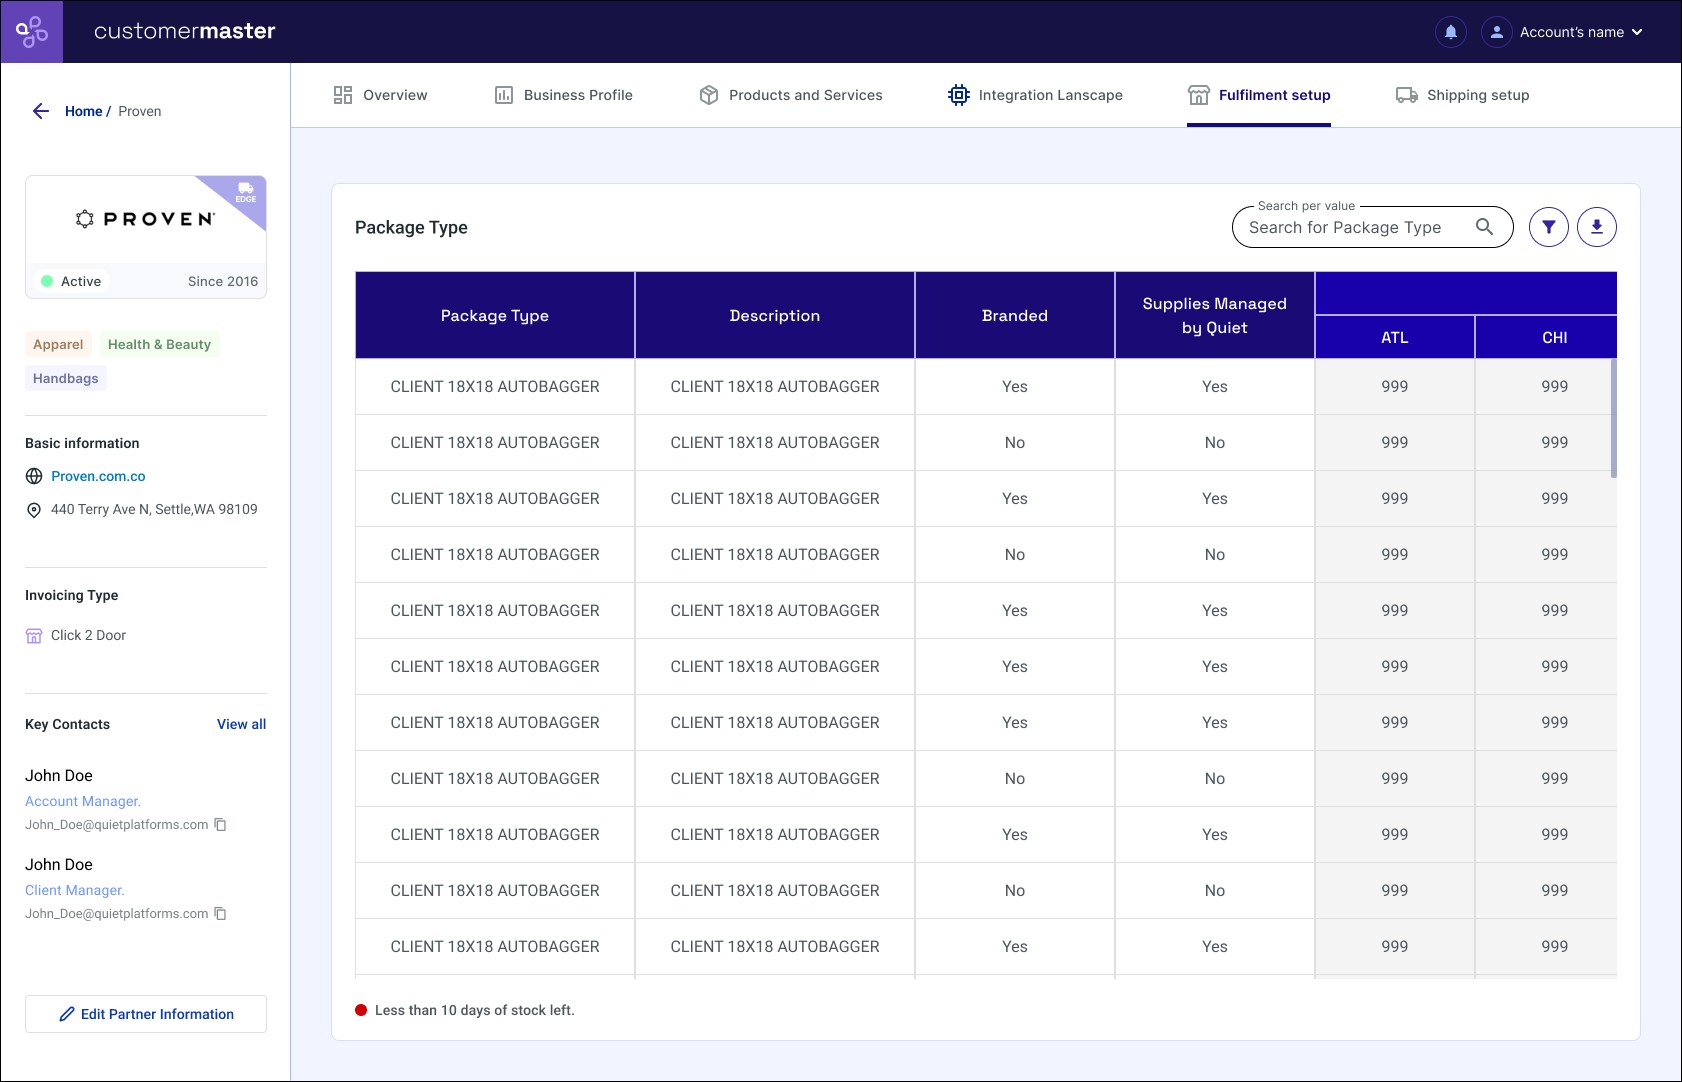The width and height of the screenshot is (1682, 1082).
Task: Download the package type table
Action: tap(1597, 227)
